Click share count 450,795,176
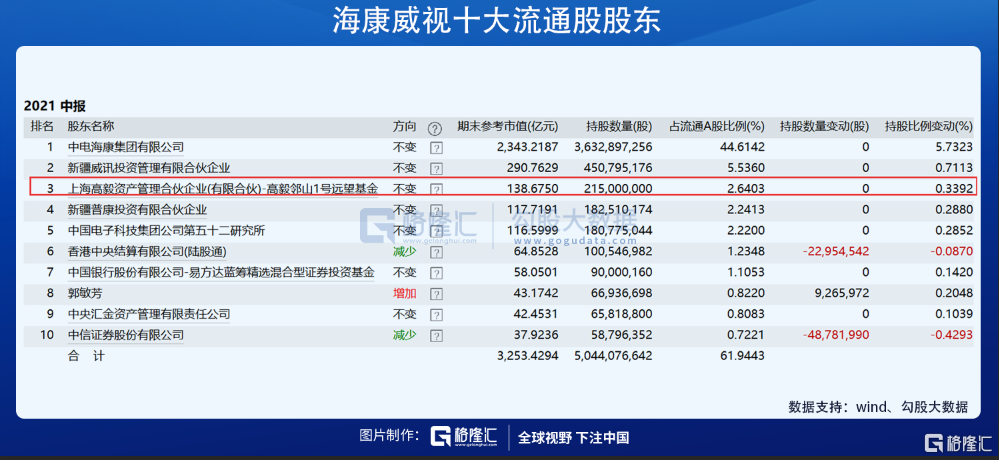The image size is (999, 460). point(618,168)
